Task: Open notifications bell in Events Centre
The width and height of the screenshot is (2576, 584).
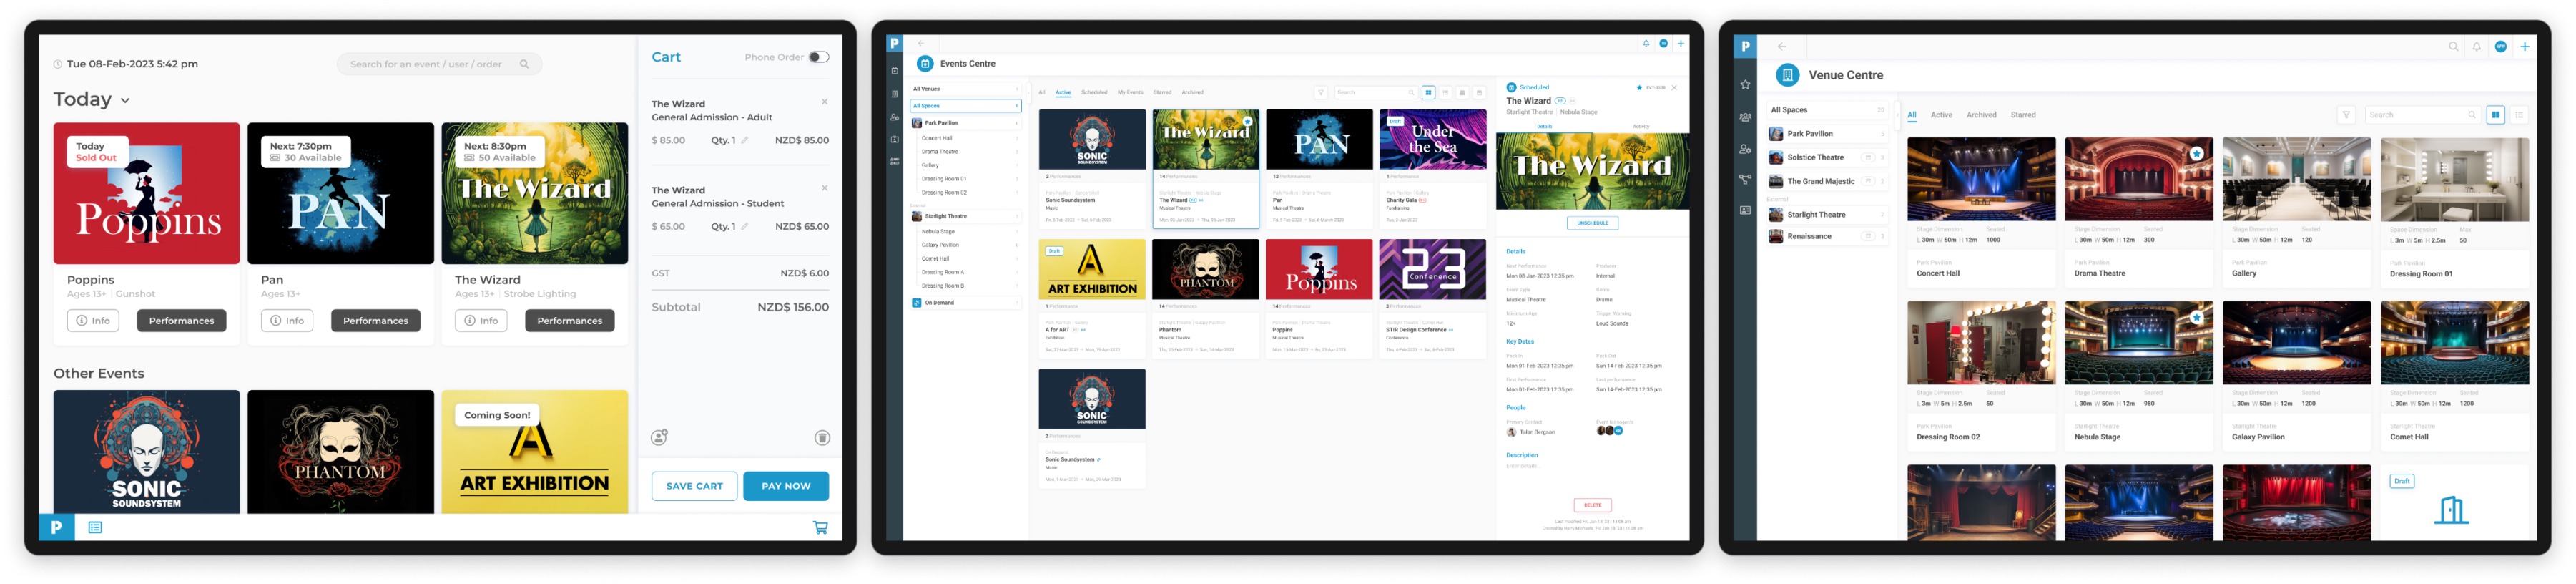Action: tap(1646, 44)
